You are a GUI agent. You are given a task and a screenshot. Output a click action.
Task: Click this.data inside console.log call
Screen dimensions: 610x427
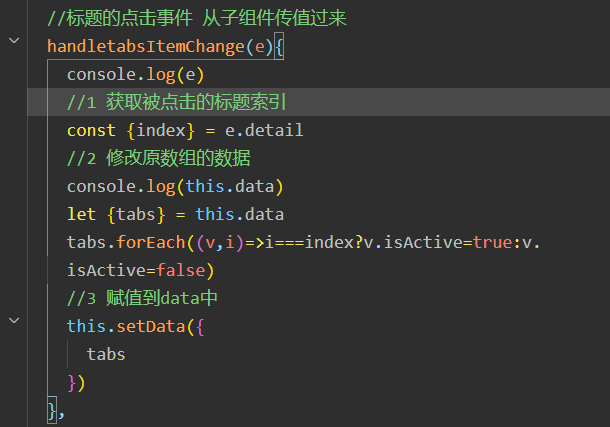tap(230, 186)
